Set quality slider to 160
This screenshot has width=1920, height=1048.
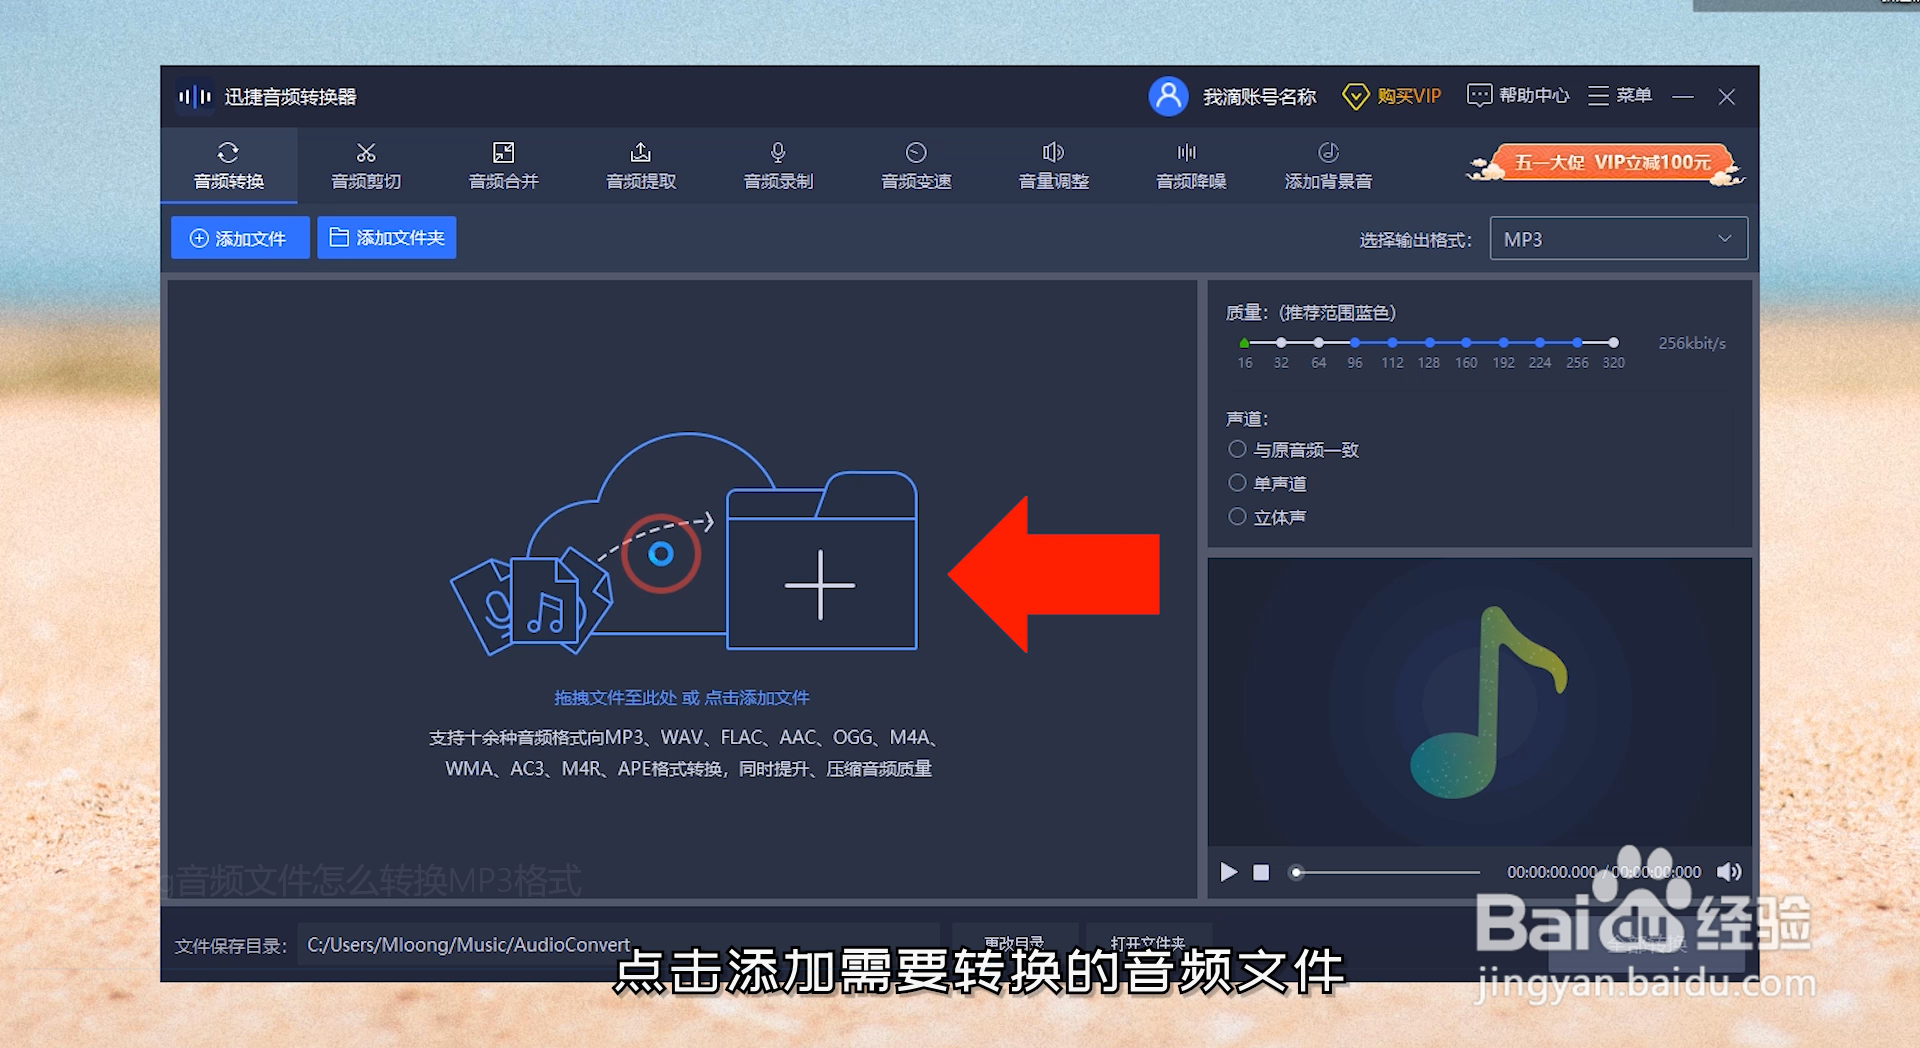tap(1466, 343)
